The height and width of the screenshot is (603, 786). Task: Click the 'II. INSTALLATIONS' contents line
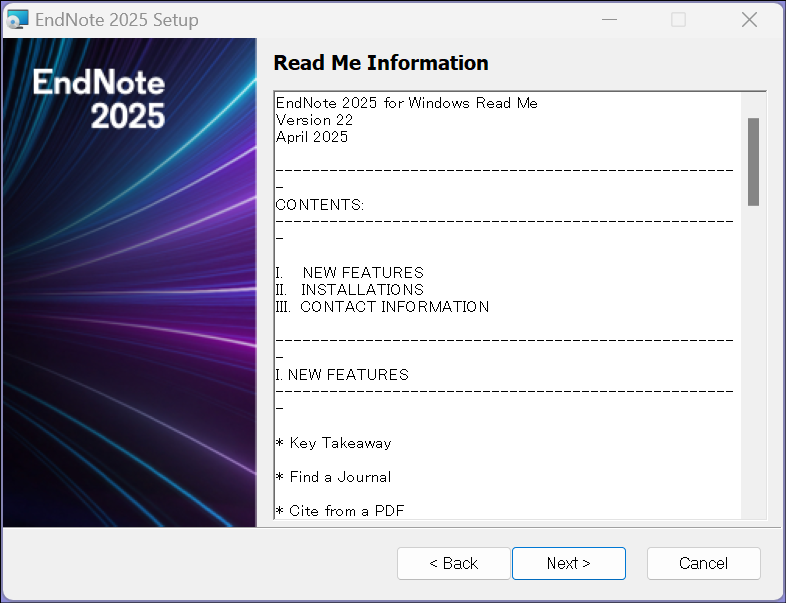pyautogui.click(x=349, y=290)
